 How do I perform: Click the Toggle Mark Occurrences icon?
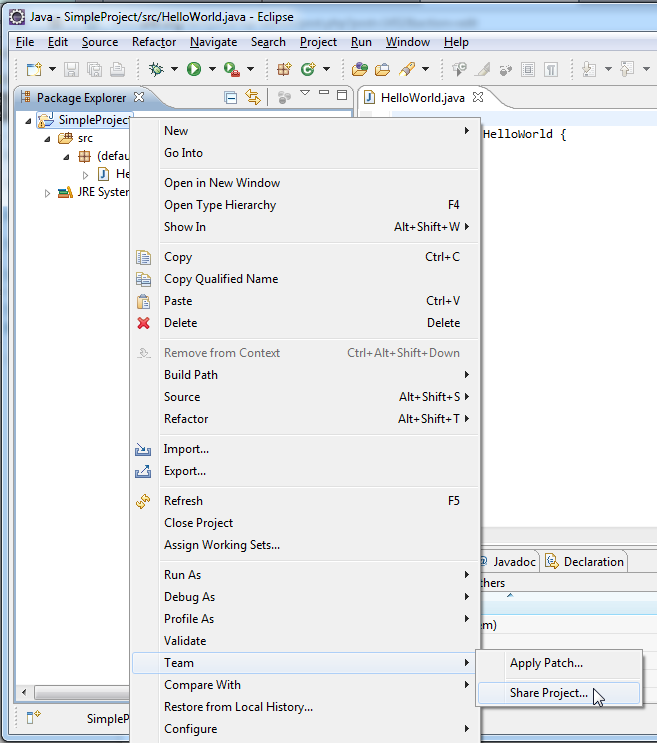[x=482, y=70]
